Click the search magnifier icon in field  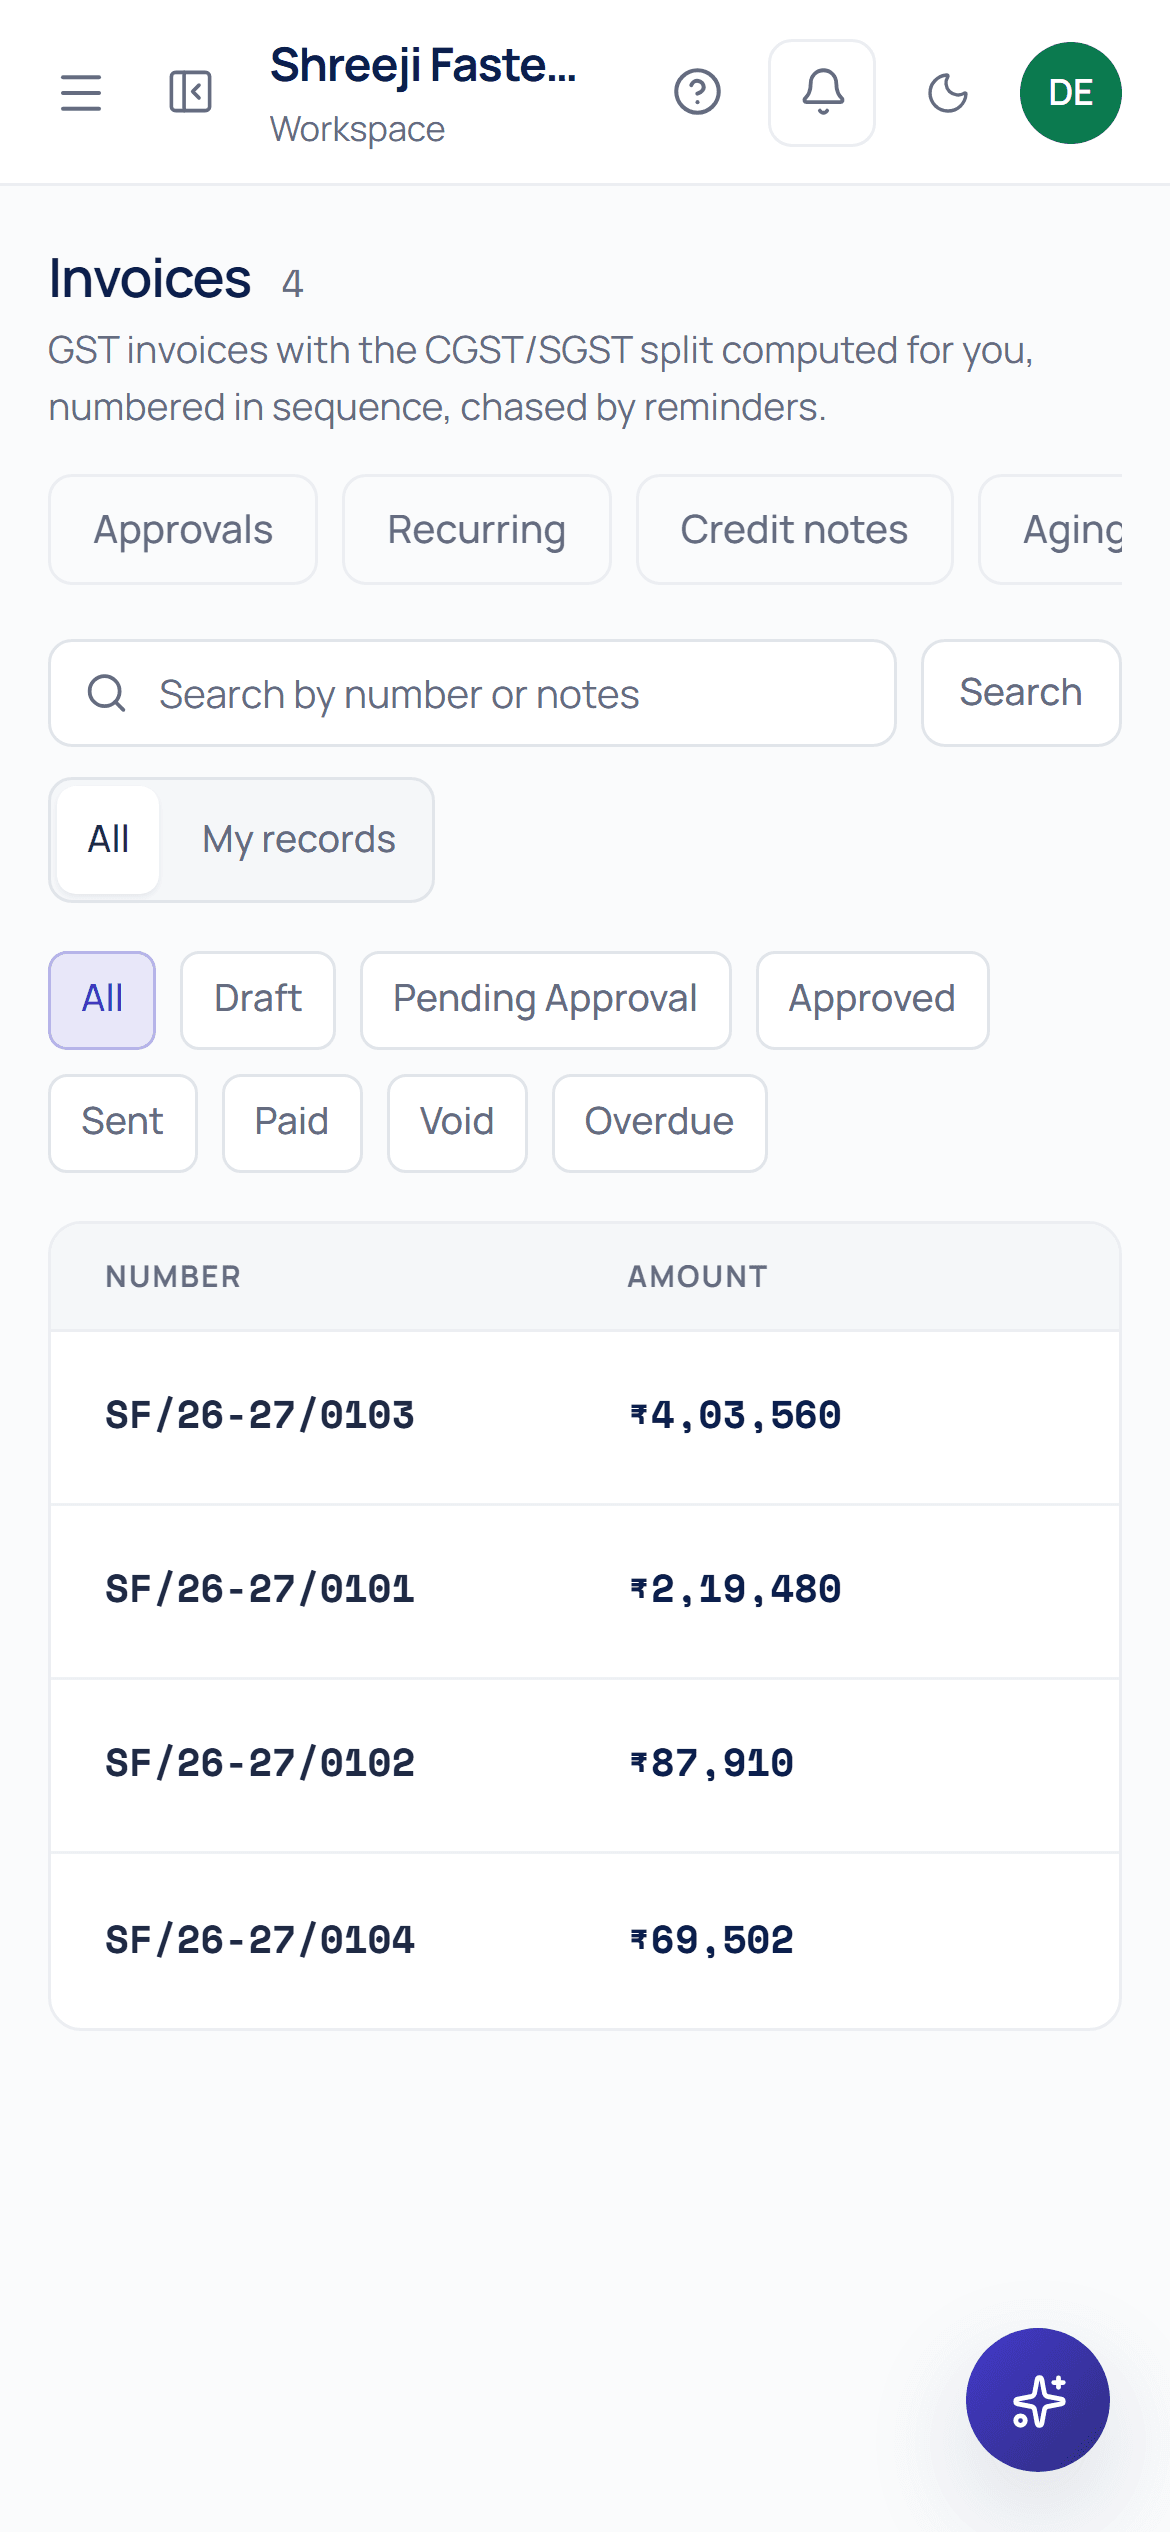coord(107,693)
